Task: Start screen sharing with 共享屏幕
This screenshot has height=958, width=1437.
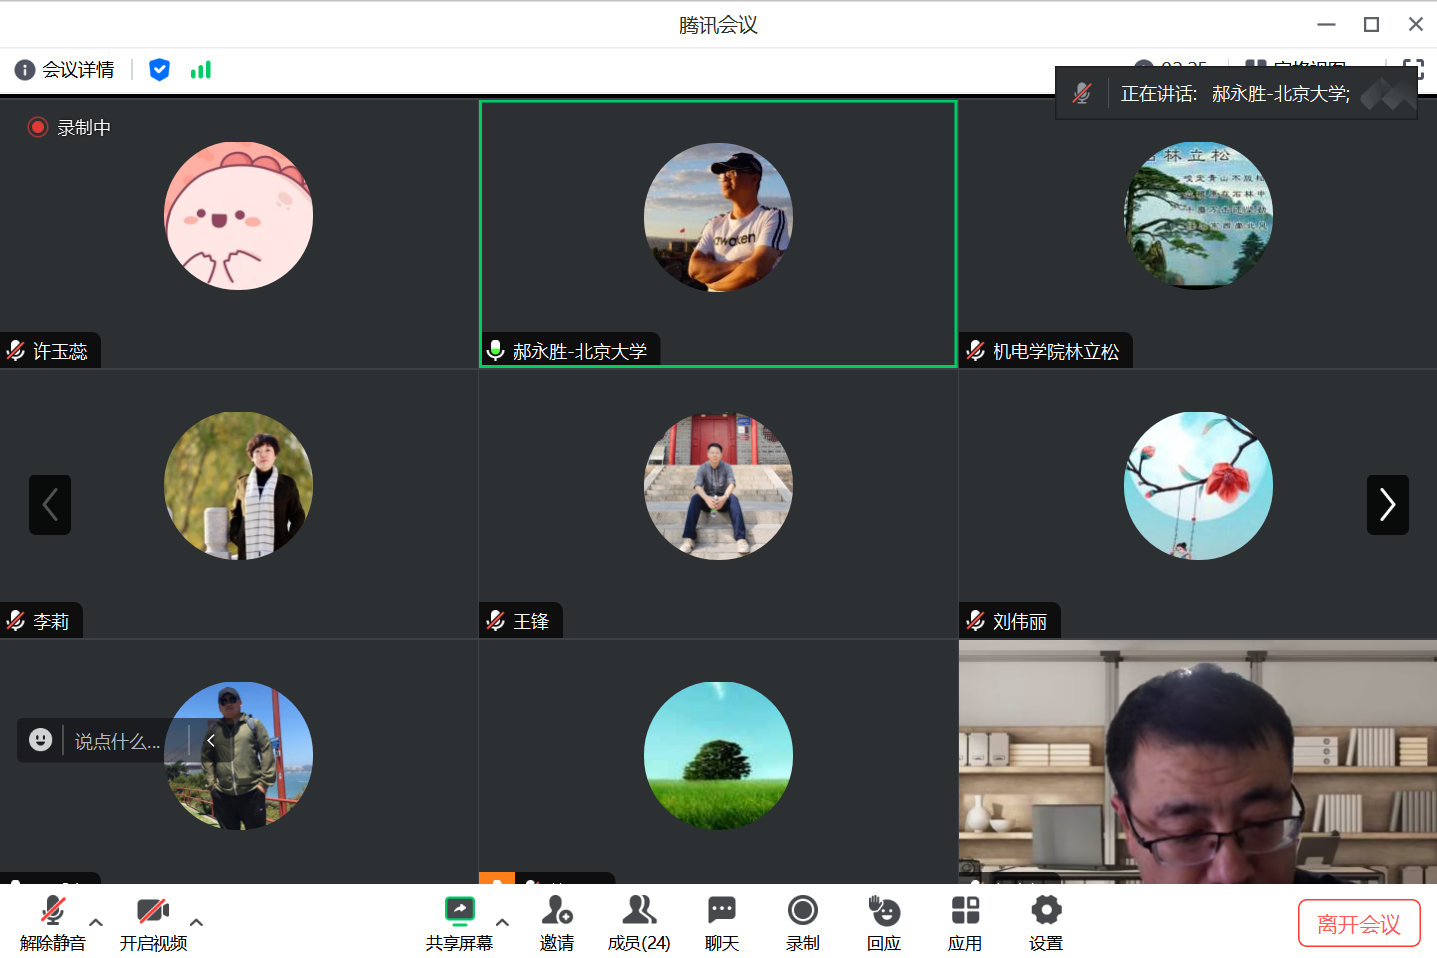Action: (459, 923)
